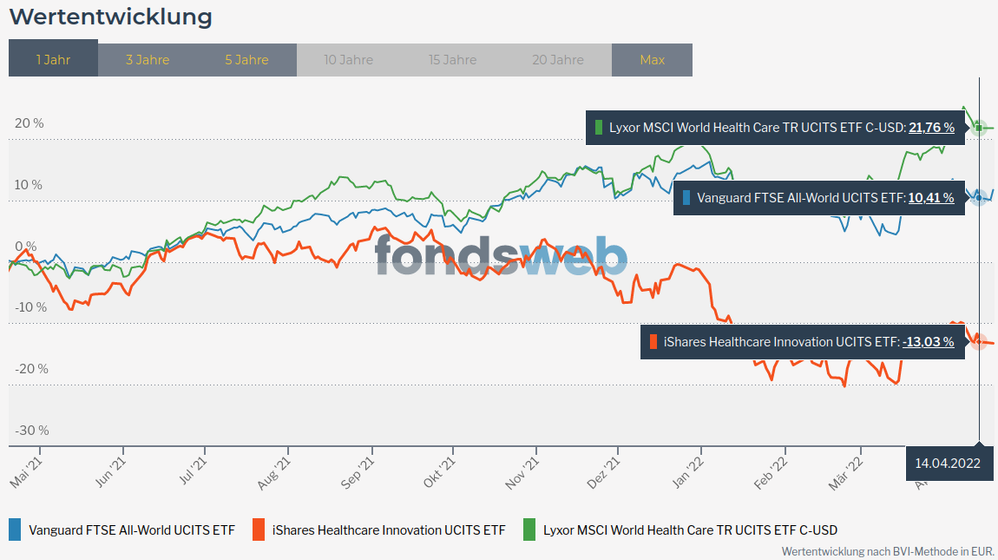This screenshot has width=998, height=560.
Task: Select the 20 Jahre range tab
Action: (558, 60)
